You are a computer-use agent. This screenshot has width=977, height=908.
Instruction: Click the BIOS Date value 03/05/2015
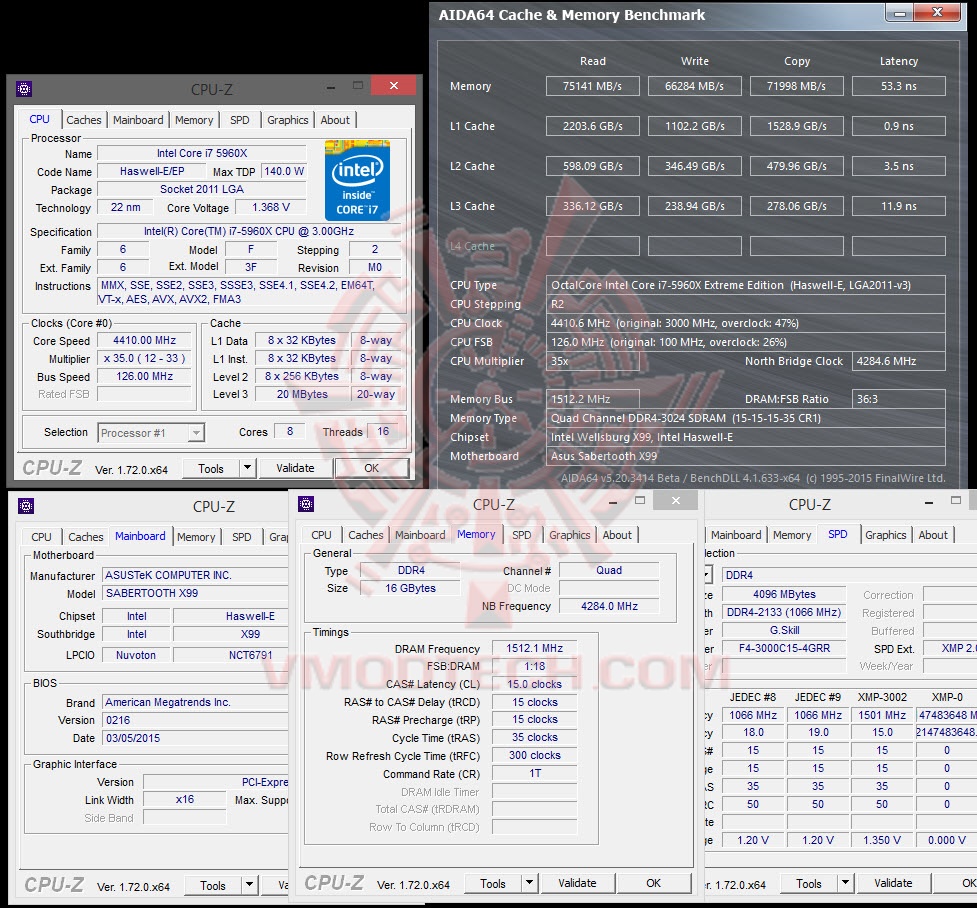(x=195, y=738)
